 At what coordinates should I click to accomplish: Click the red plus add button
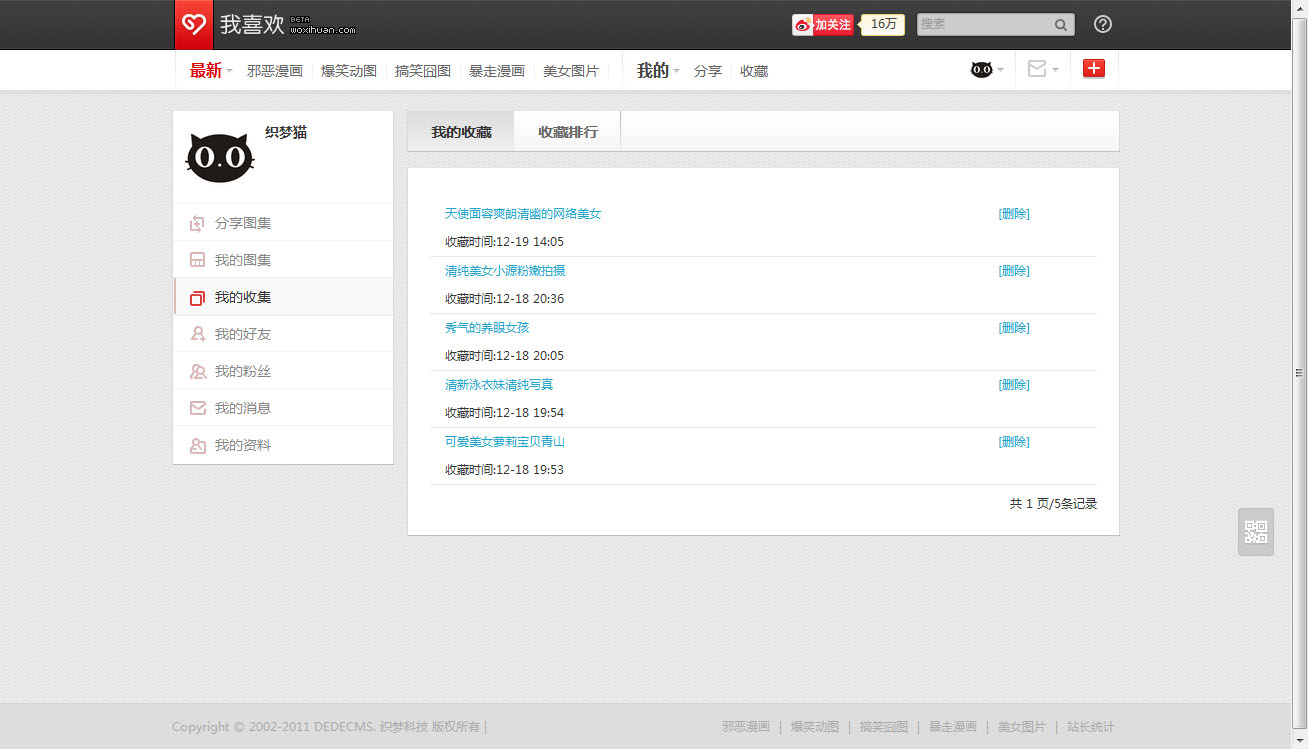pyautogui.click(x=1094, y=69)
